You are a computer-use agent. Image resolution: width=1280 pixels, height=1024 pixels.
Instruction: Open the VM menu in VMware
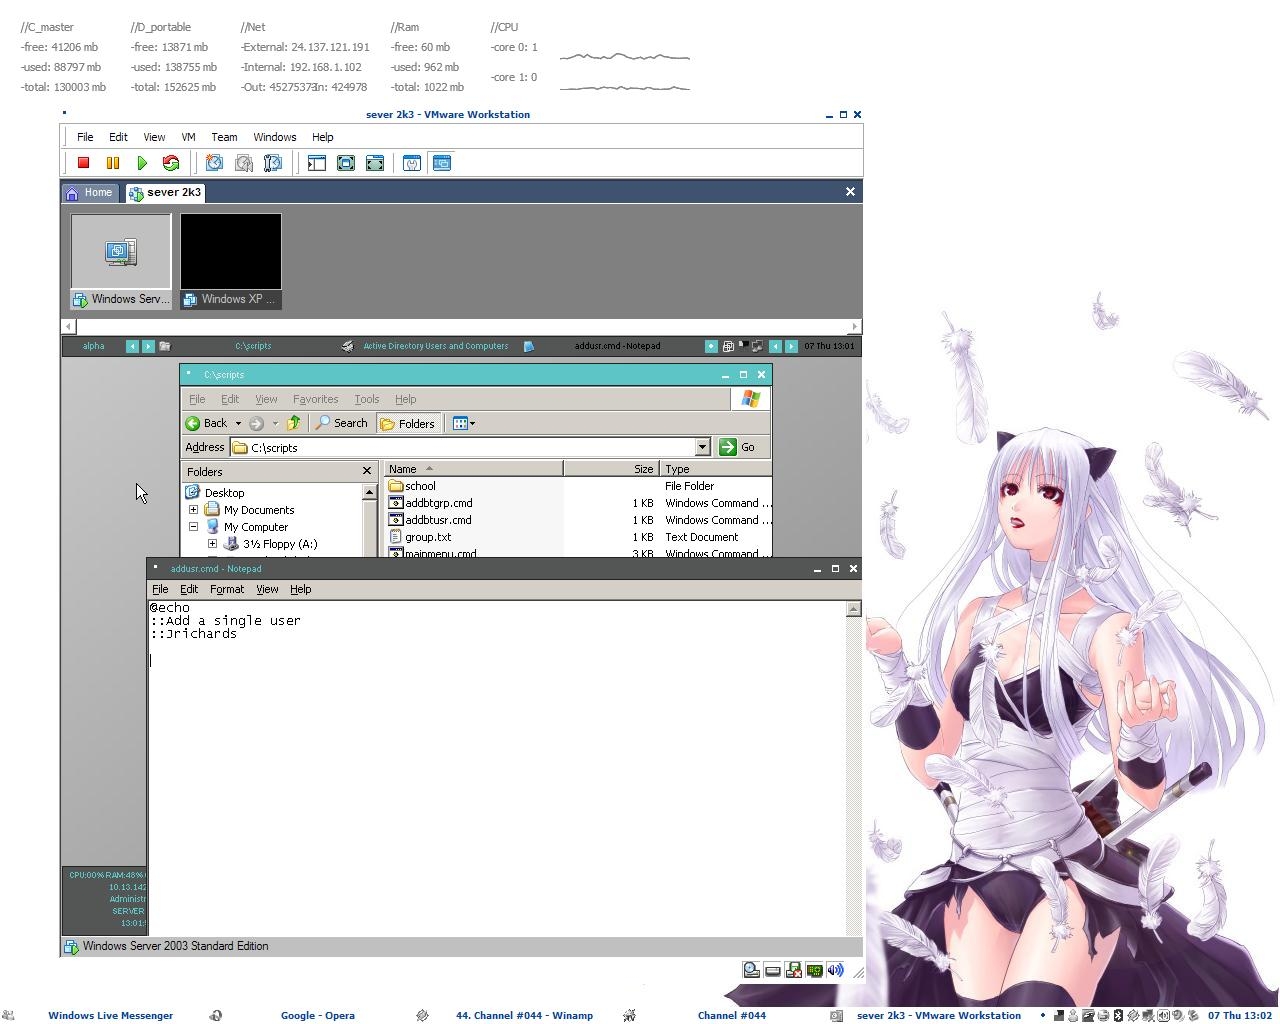point(188,137)
